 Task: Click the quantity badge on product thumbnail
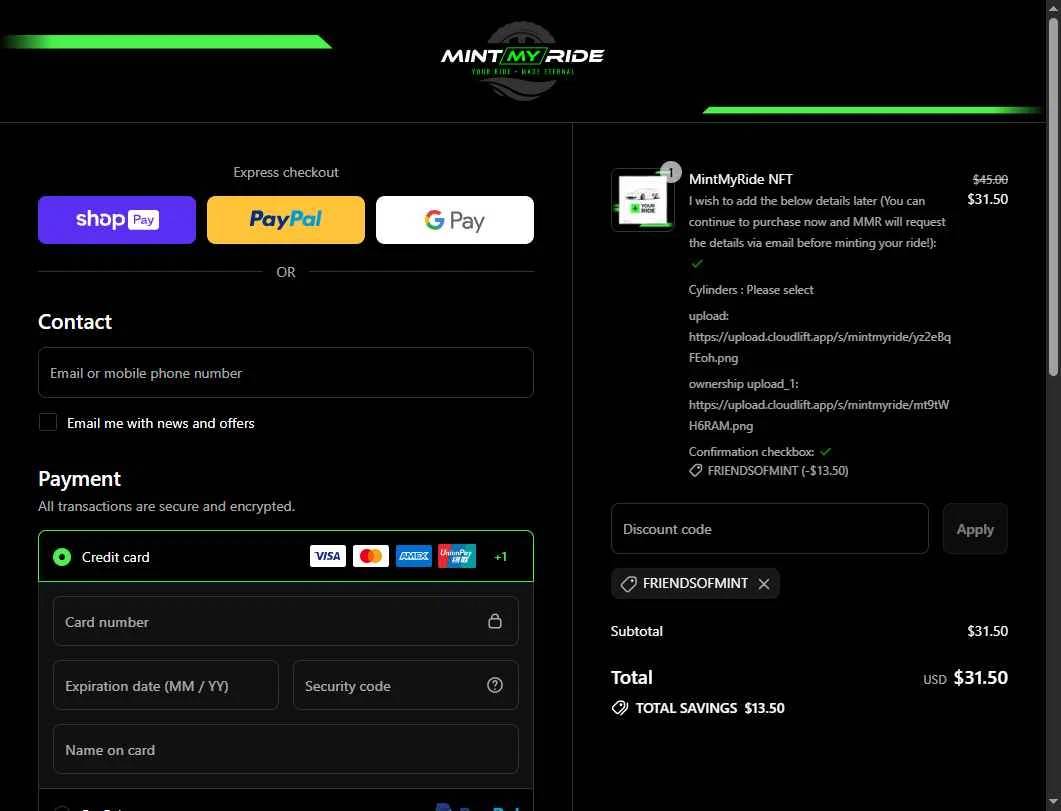point(671,172)
